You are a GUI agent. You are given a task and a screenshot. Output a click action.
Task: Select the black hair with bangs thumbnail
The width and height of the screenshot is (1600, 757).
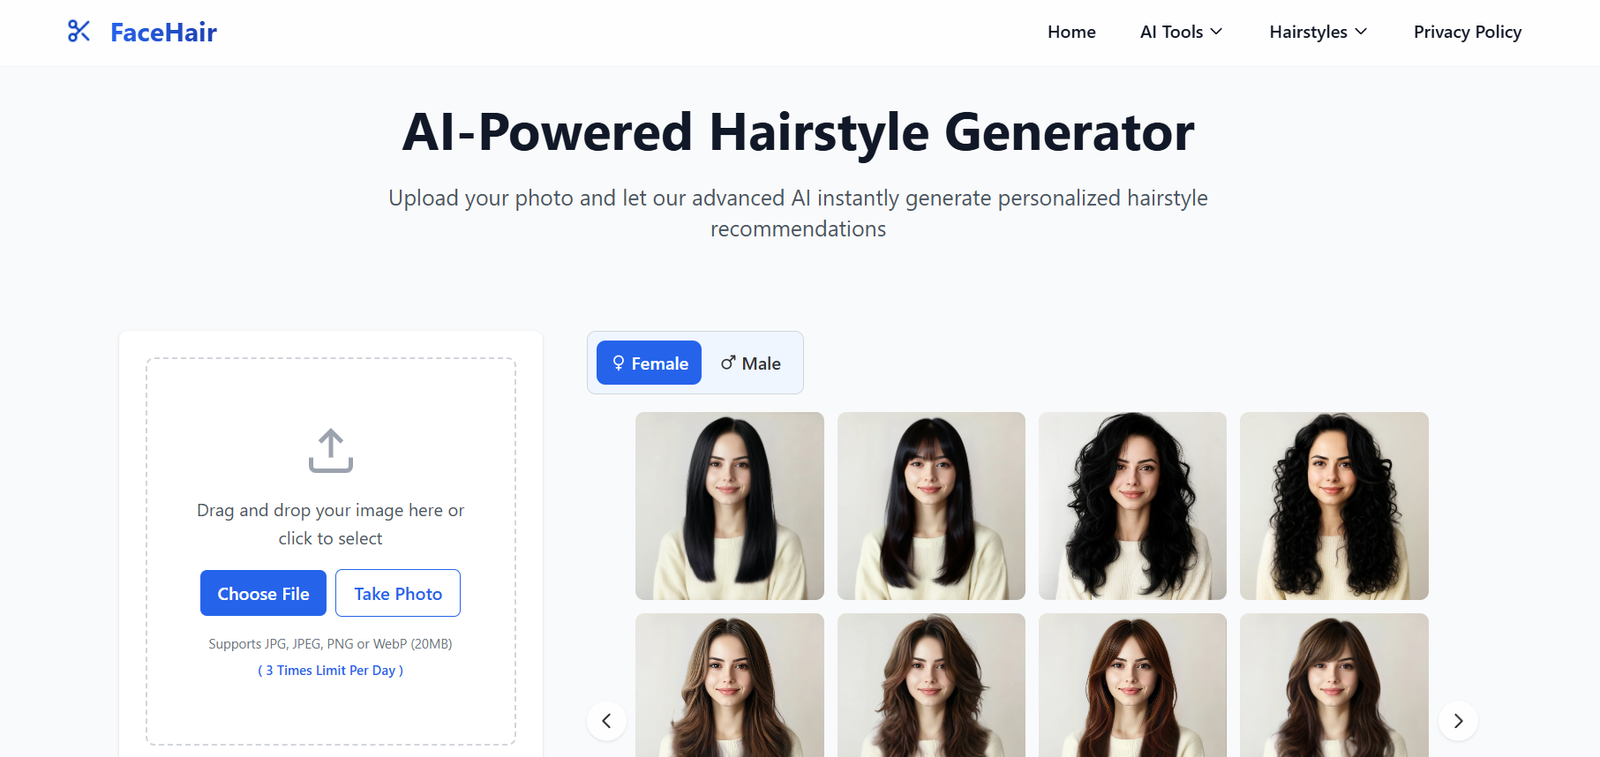[931, 506]
